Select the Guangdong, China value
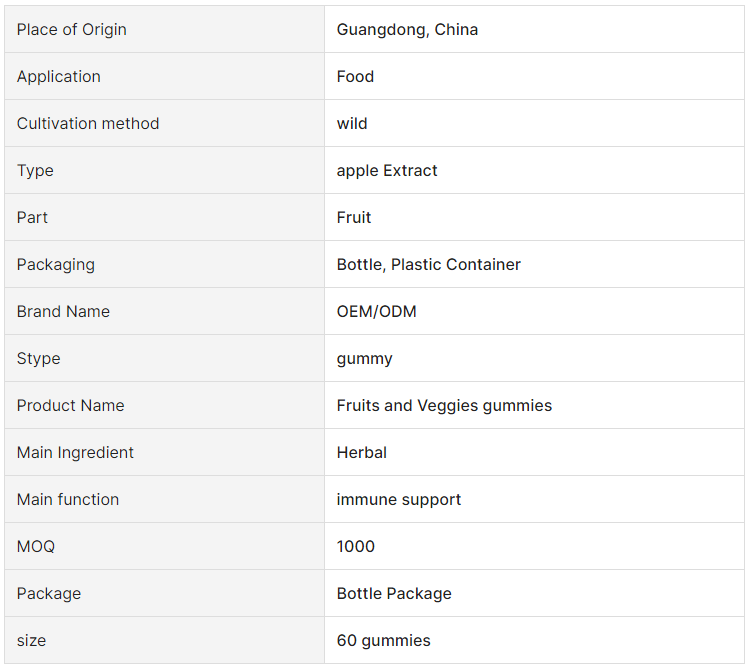 click(407, 30)
